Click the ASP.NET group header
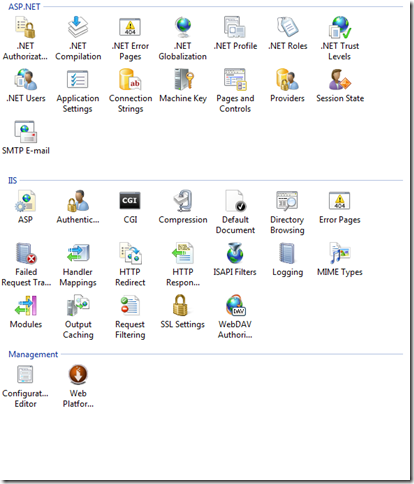The width and height of the screenshot is (414, 484). coord(24,7)
